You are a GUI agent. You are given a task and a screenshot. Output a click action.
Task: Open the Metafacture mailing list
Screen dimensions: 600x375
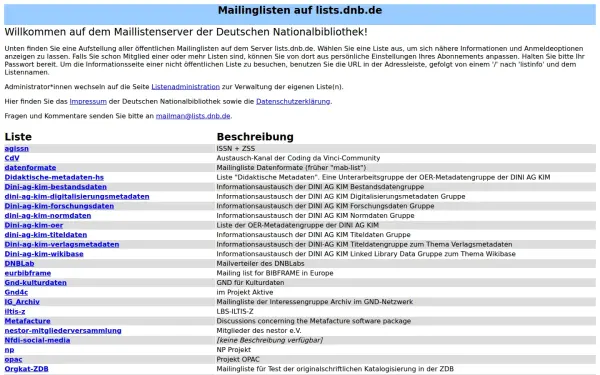tap(28, 321)
